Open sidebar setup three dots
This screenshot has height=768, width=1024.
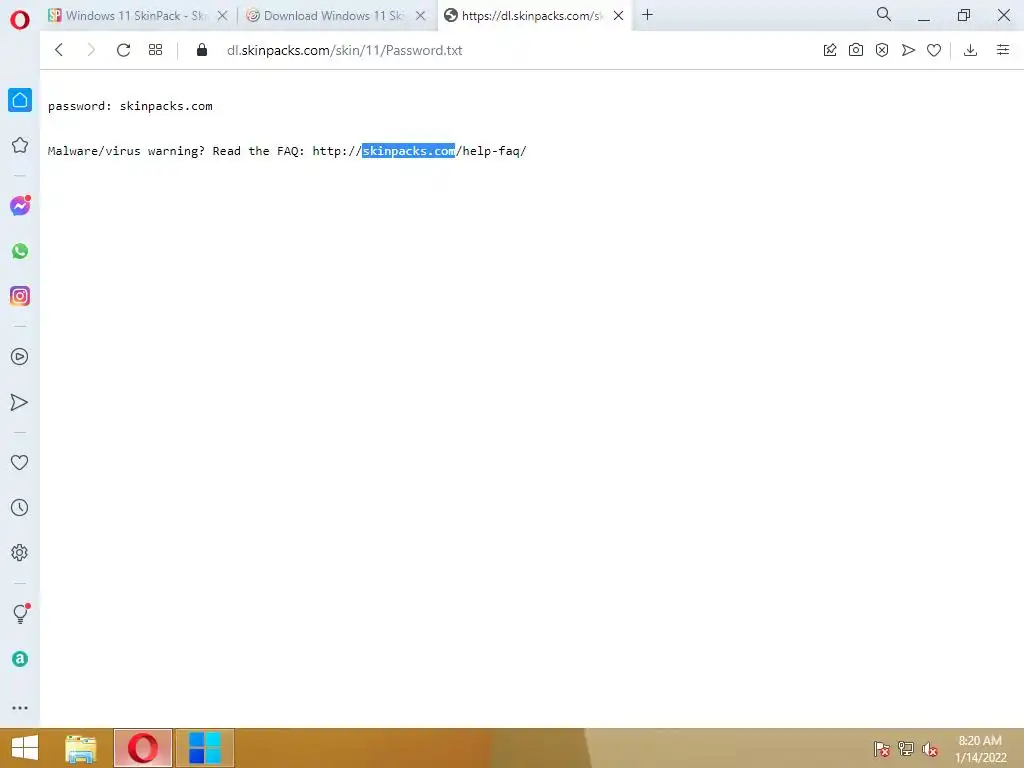point(20,708)
